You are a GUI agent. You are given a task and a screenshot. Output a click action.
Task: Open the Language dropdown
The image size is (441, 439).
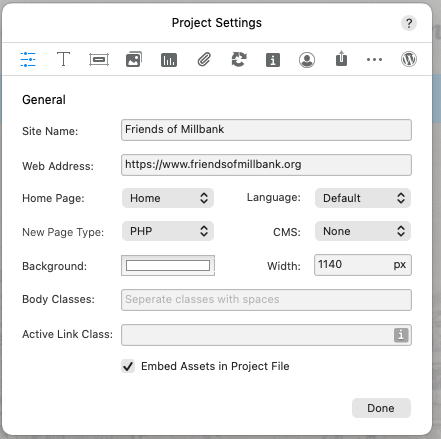(x=363, y=198)
